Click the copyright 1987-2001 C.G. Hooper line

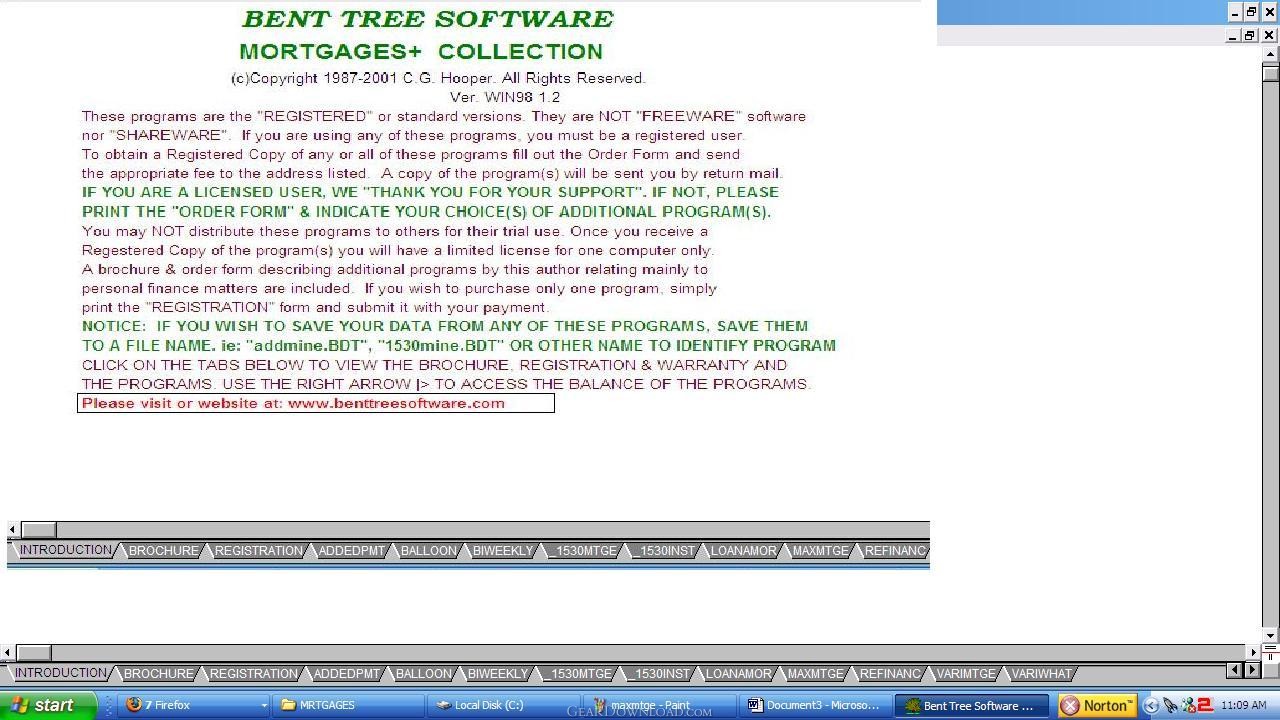click(x=438, y=78)
